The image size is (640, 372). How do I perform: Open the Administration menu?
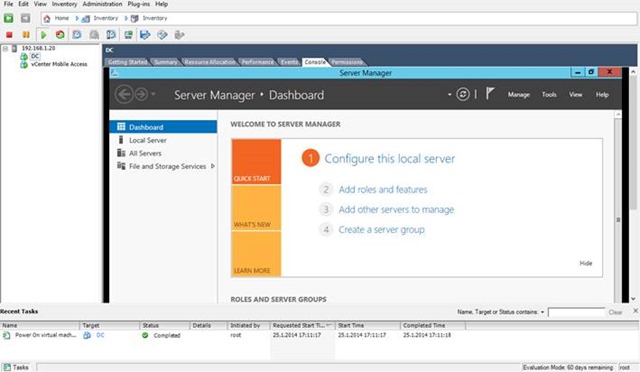pyautogui.click(x=102, y=4)
